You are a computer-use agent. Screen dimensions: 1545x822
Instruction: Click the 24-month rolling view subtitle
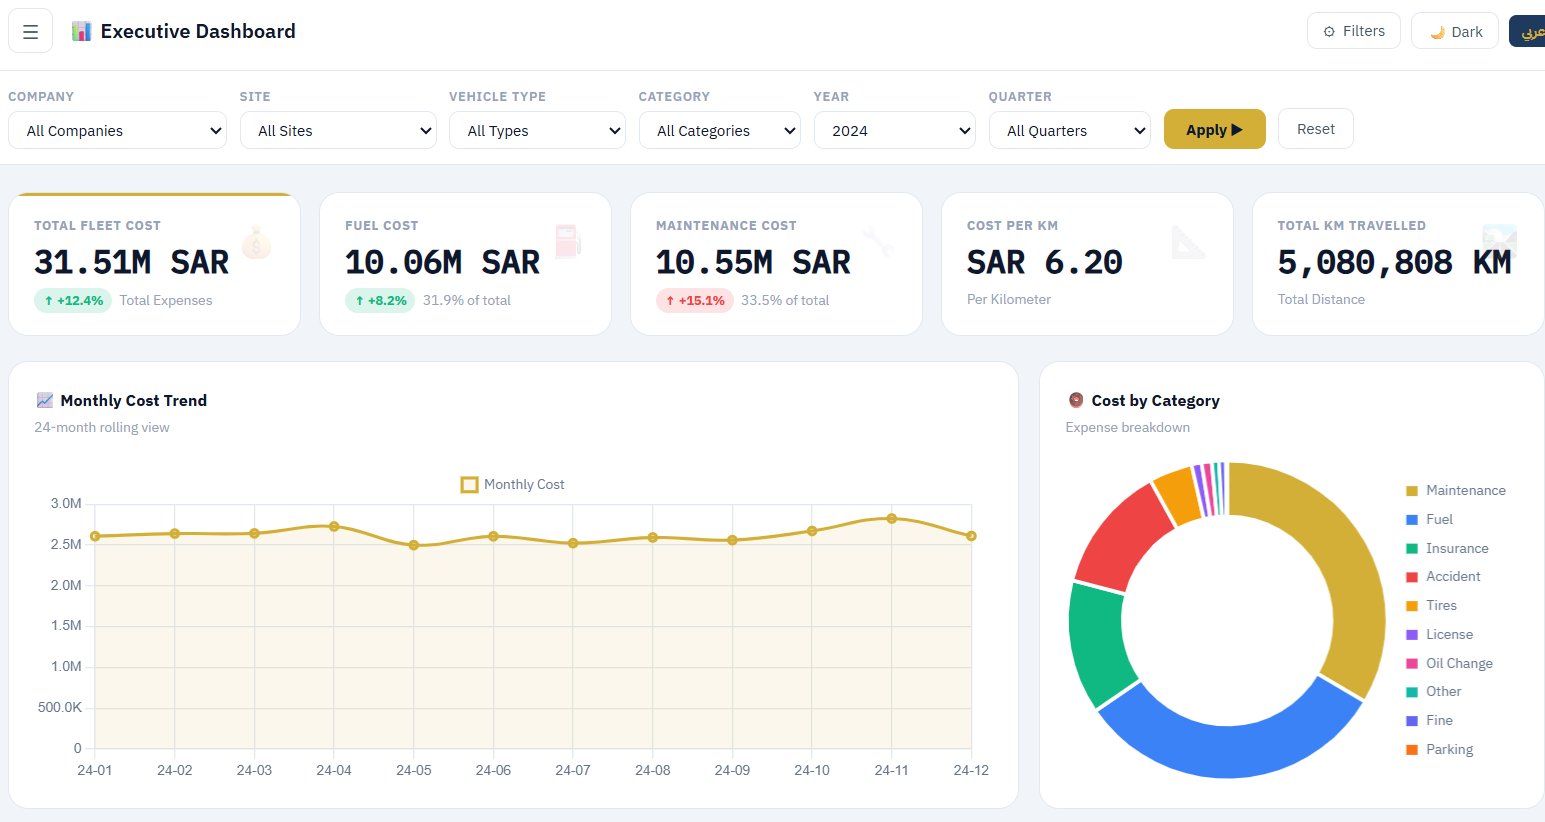coord(102,427)
